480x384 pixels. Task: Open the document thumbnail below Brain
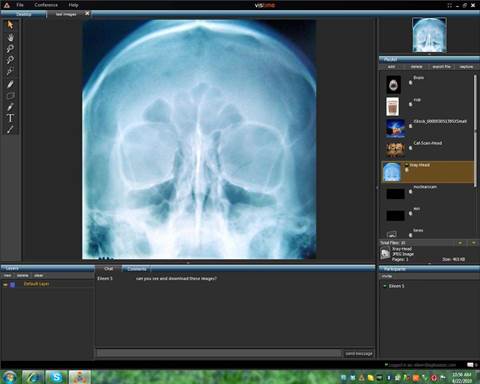click(x=392, y=107)
